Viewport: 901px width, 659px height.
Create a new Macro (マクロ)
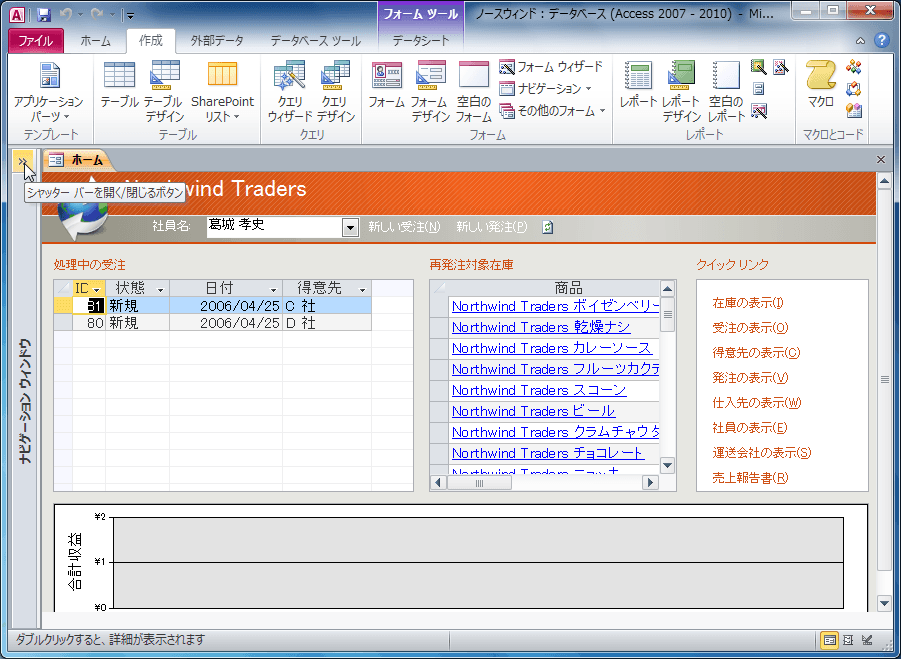[x=821, y=84]
